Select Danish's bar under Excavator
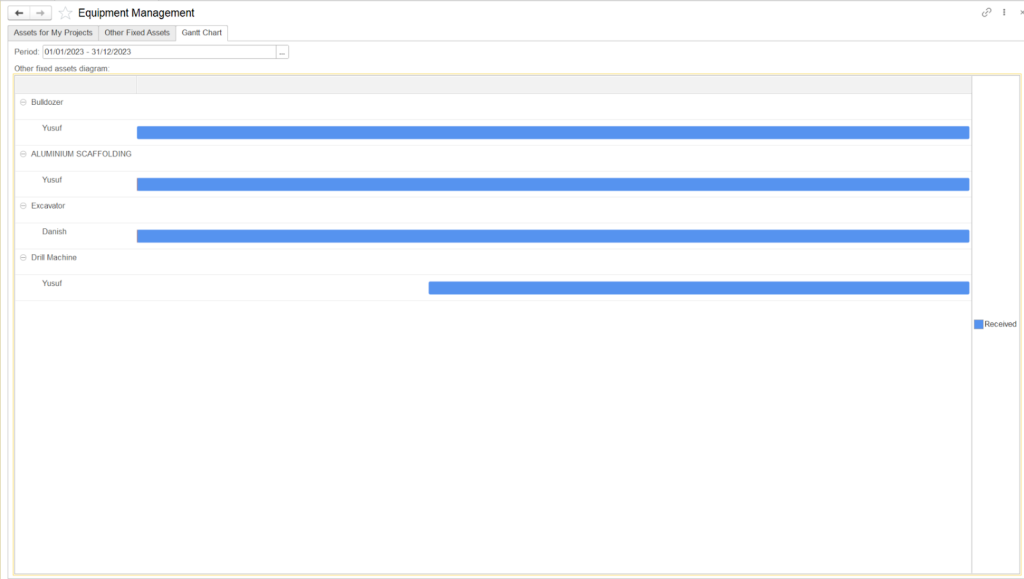 click(x=553, y=236)
